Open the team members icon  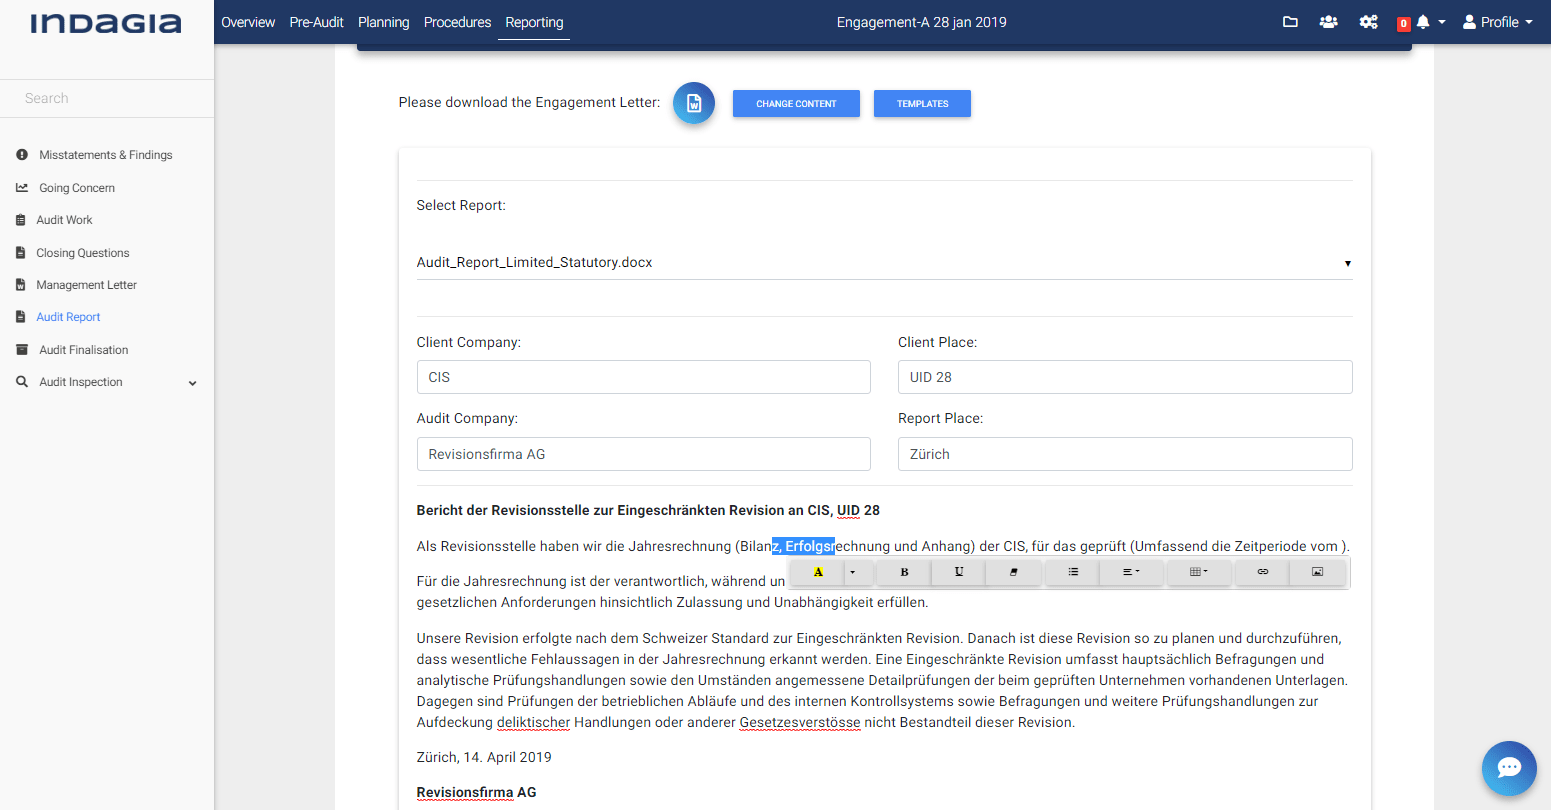click(x=1328, y=22)
